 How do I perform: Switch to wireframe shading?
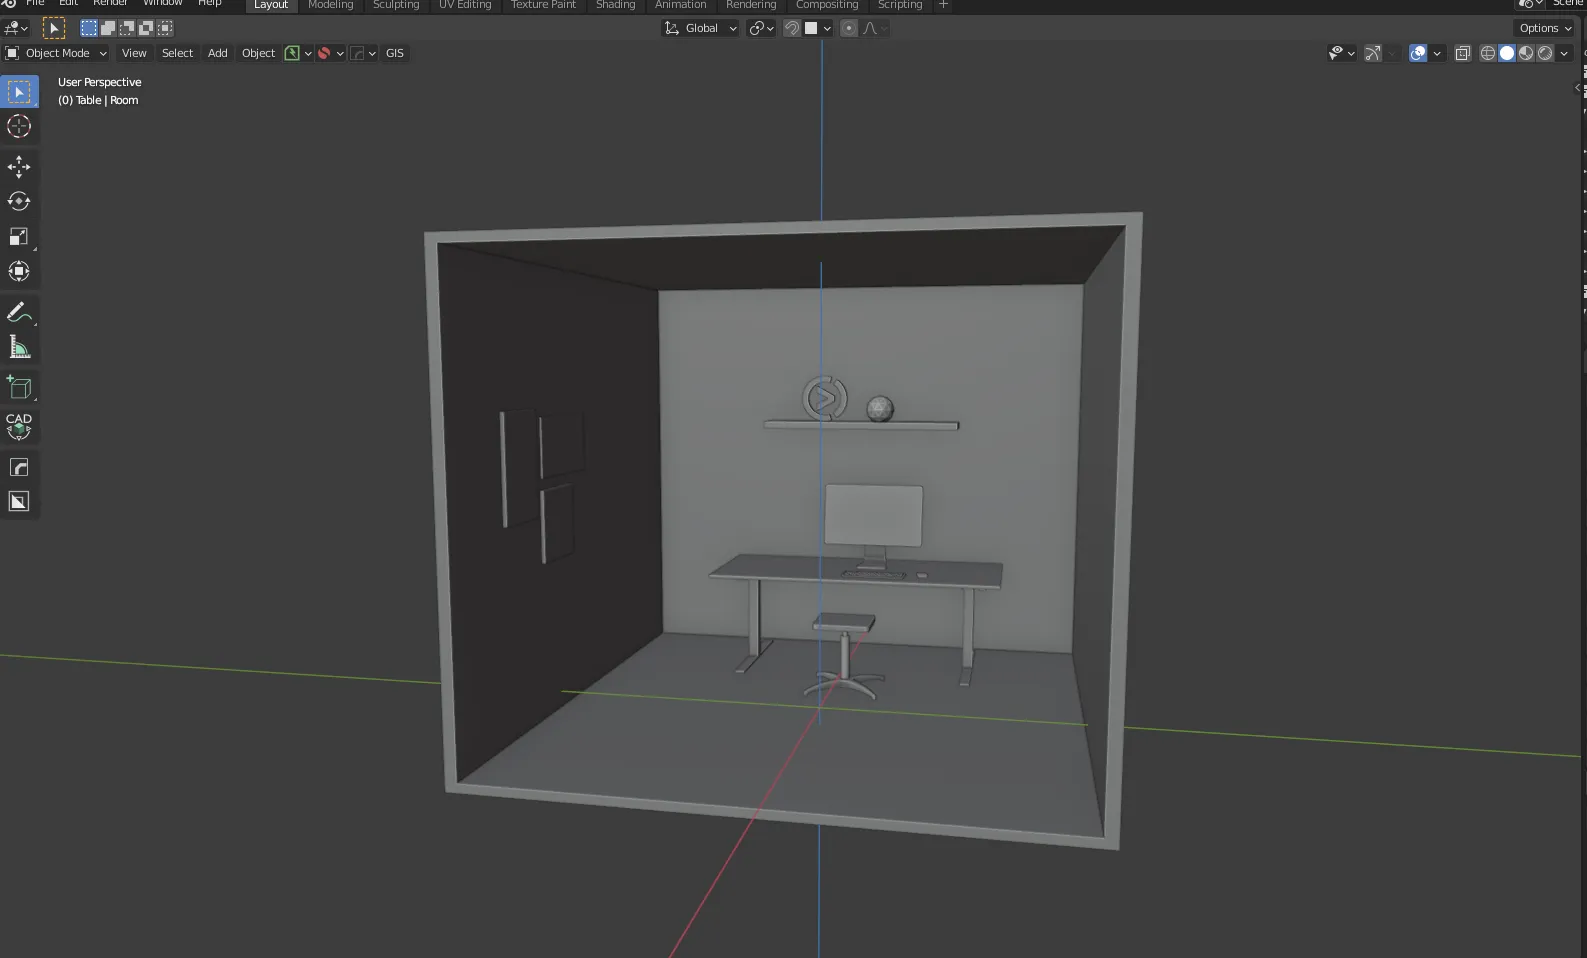click(x=1488, y=53)
